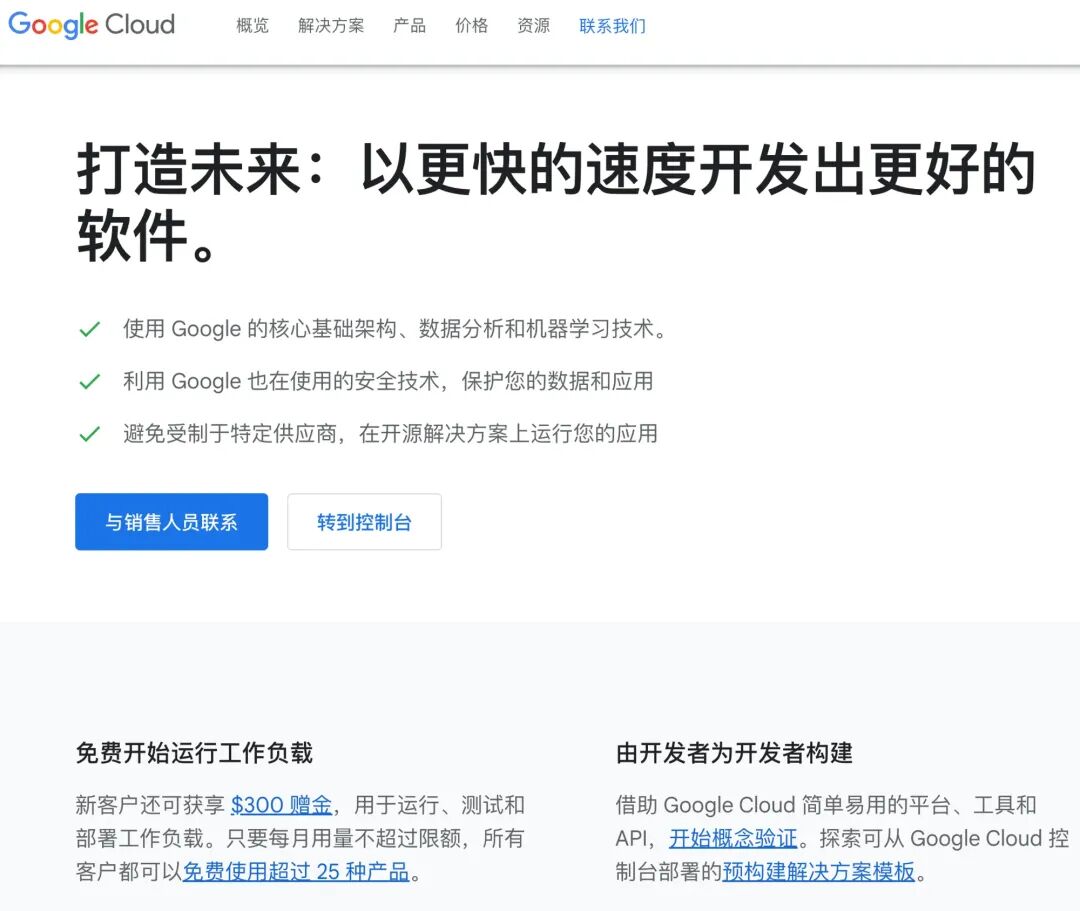Click the headline 打造未来：以更快的速度开发出更好的软件。
This screenshot has height=911, width=1080.
[557, 202]
